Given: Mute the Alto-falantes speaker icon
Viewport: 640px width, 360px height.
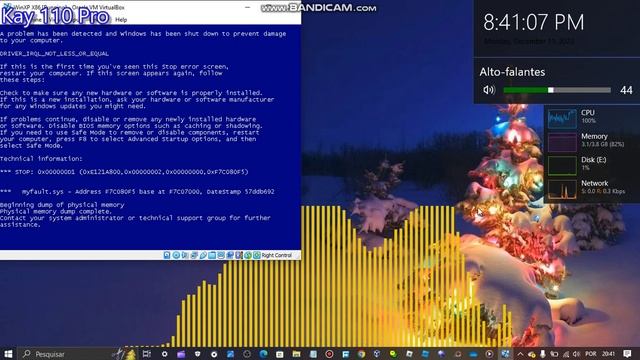Looking at the screenshot, I should (489, 90).
